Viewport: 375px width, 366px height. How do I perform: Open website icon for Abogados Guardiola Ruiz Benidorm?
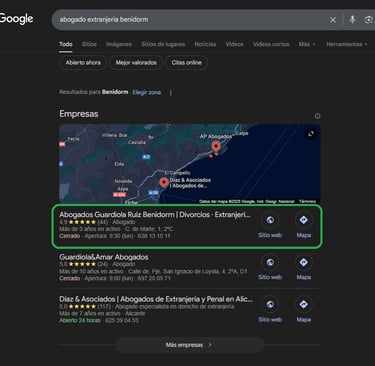[270, 220]
